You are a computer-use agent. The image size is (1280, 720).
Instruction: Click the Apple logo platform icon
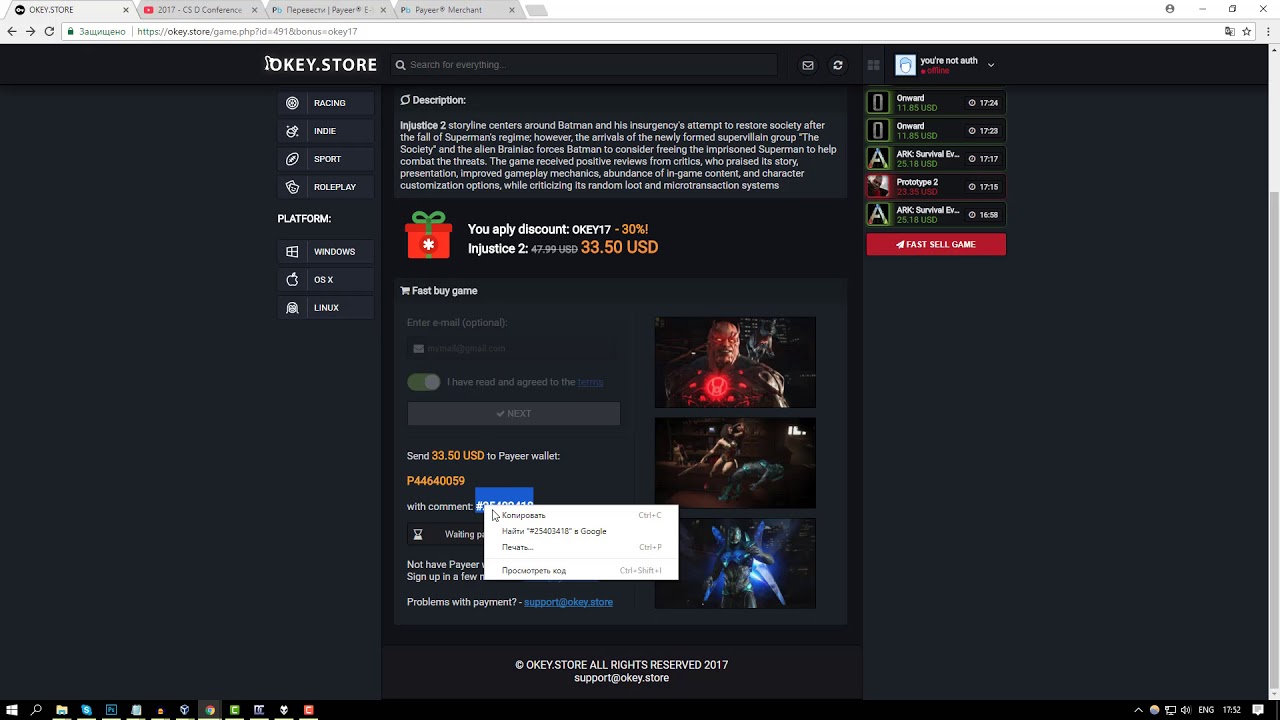[292, 280]
